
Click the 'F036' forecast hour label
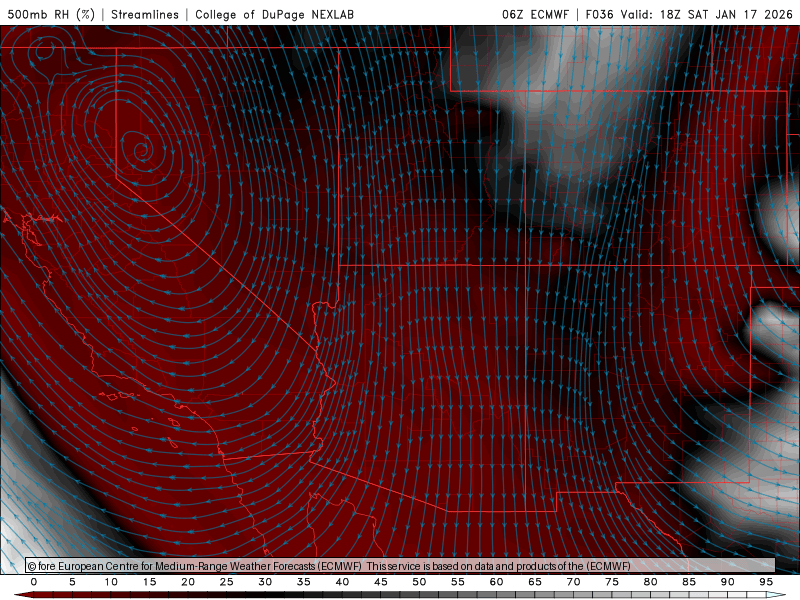point(599,14)
